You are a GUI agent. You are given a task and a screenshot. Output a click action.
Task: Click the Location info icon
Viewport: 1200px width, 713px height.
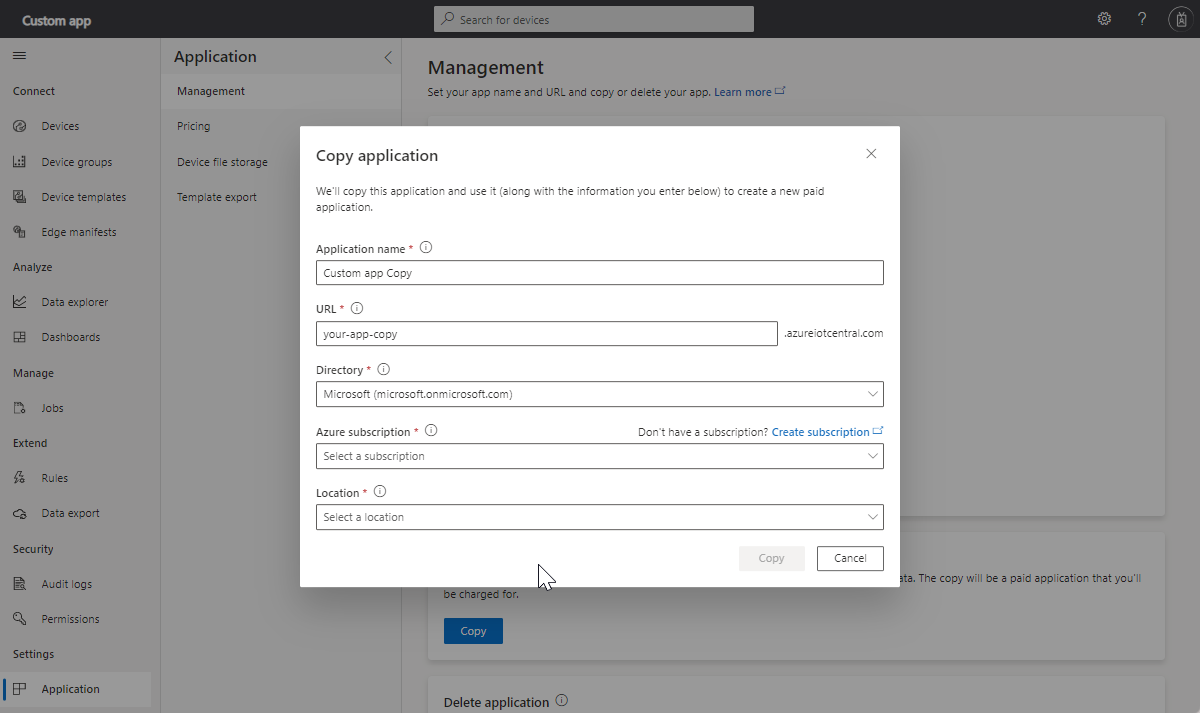(x=380, y=492)
